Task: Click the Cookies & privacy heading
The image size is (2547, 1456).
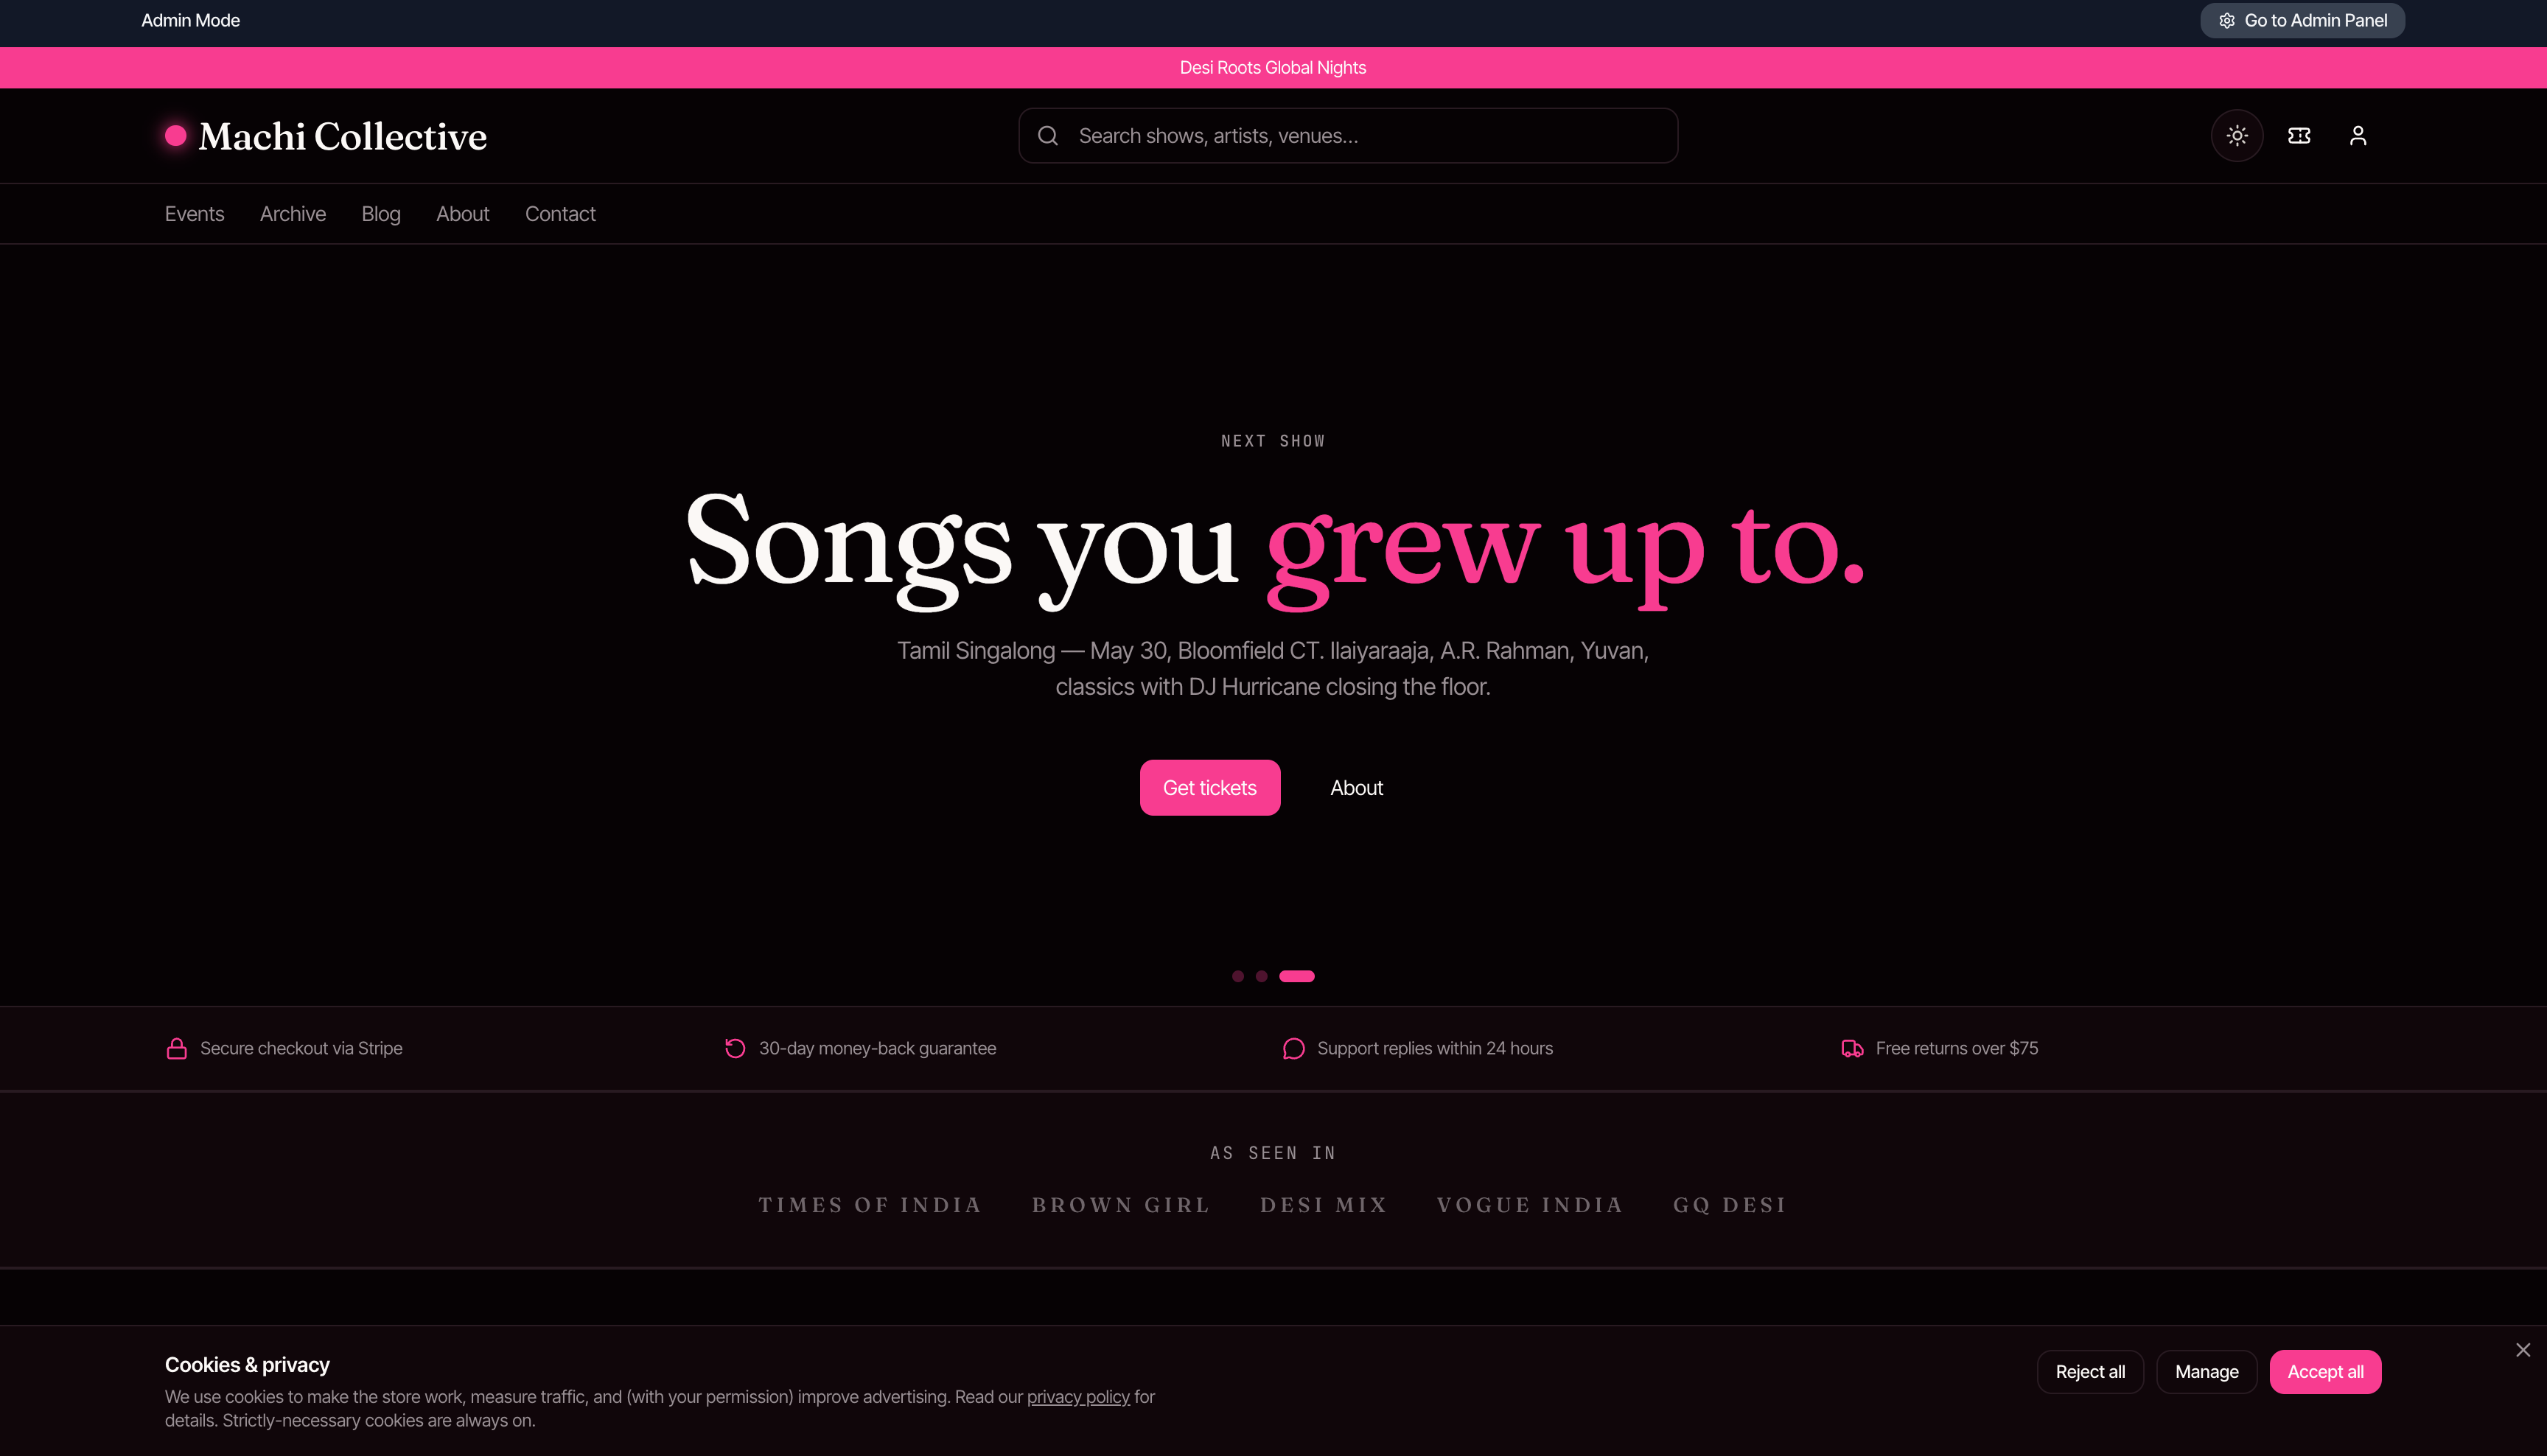Action: point(247,1365)
